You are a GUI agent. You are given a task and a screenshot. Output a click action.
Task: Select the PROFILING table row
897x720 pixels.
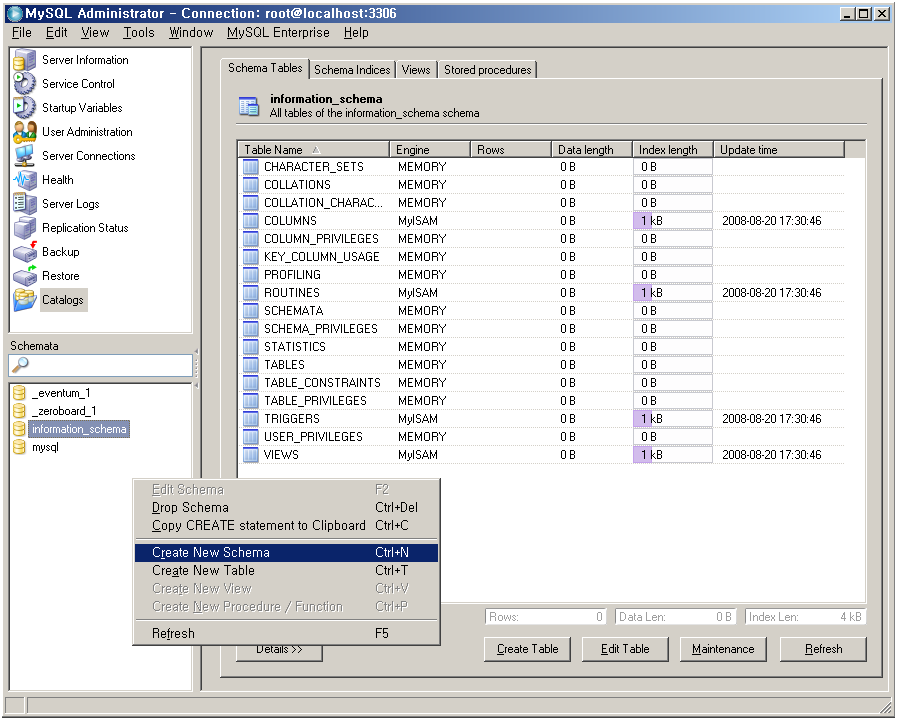541,275
